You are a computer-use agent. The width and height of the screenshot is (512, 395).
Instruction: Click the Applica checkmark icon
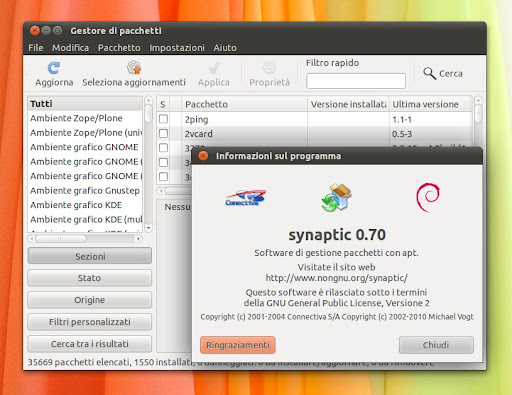214,68
